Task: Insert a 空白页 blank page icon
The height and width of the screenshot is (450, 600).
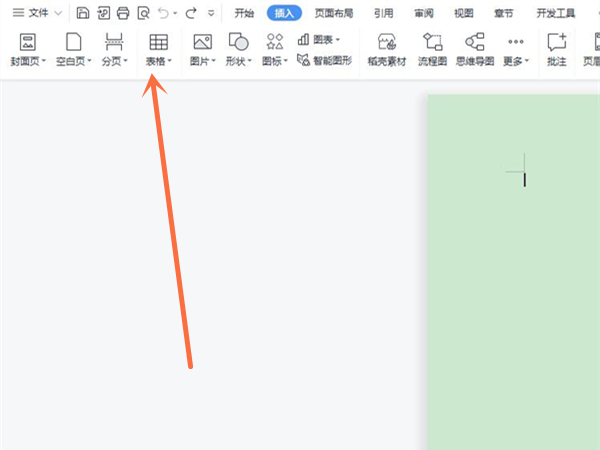Action: [x=73, y=42]
